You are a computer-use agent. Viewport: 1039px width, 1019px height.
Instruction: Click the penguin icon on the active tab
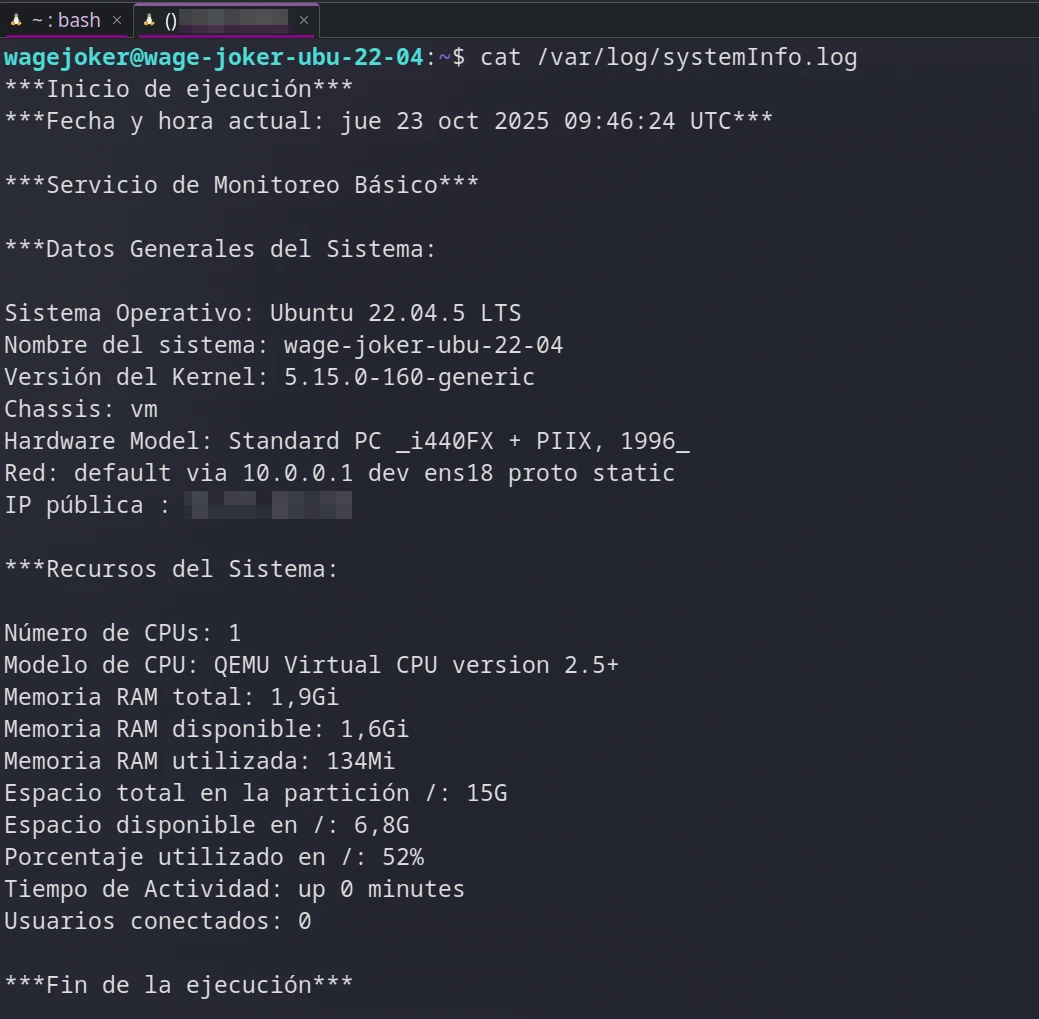point(150,20)
